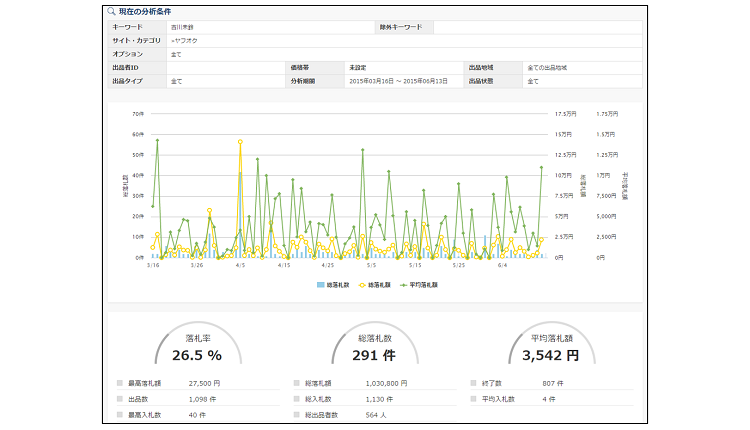Click the square bullet beside 出品数
Image resolution: width=750 pixels, height=430 pixels.
tap(120, 397)
